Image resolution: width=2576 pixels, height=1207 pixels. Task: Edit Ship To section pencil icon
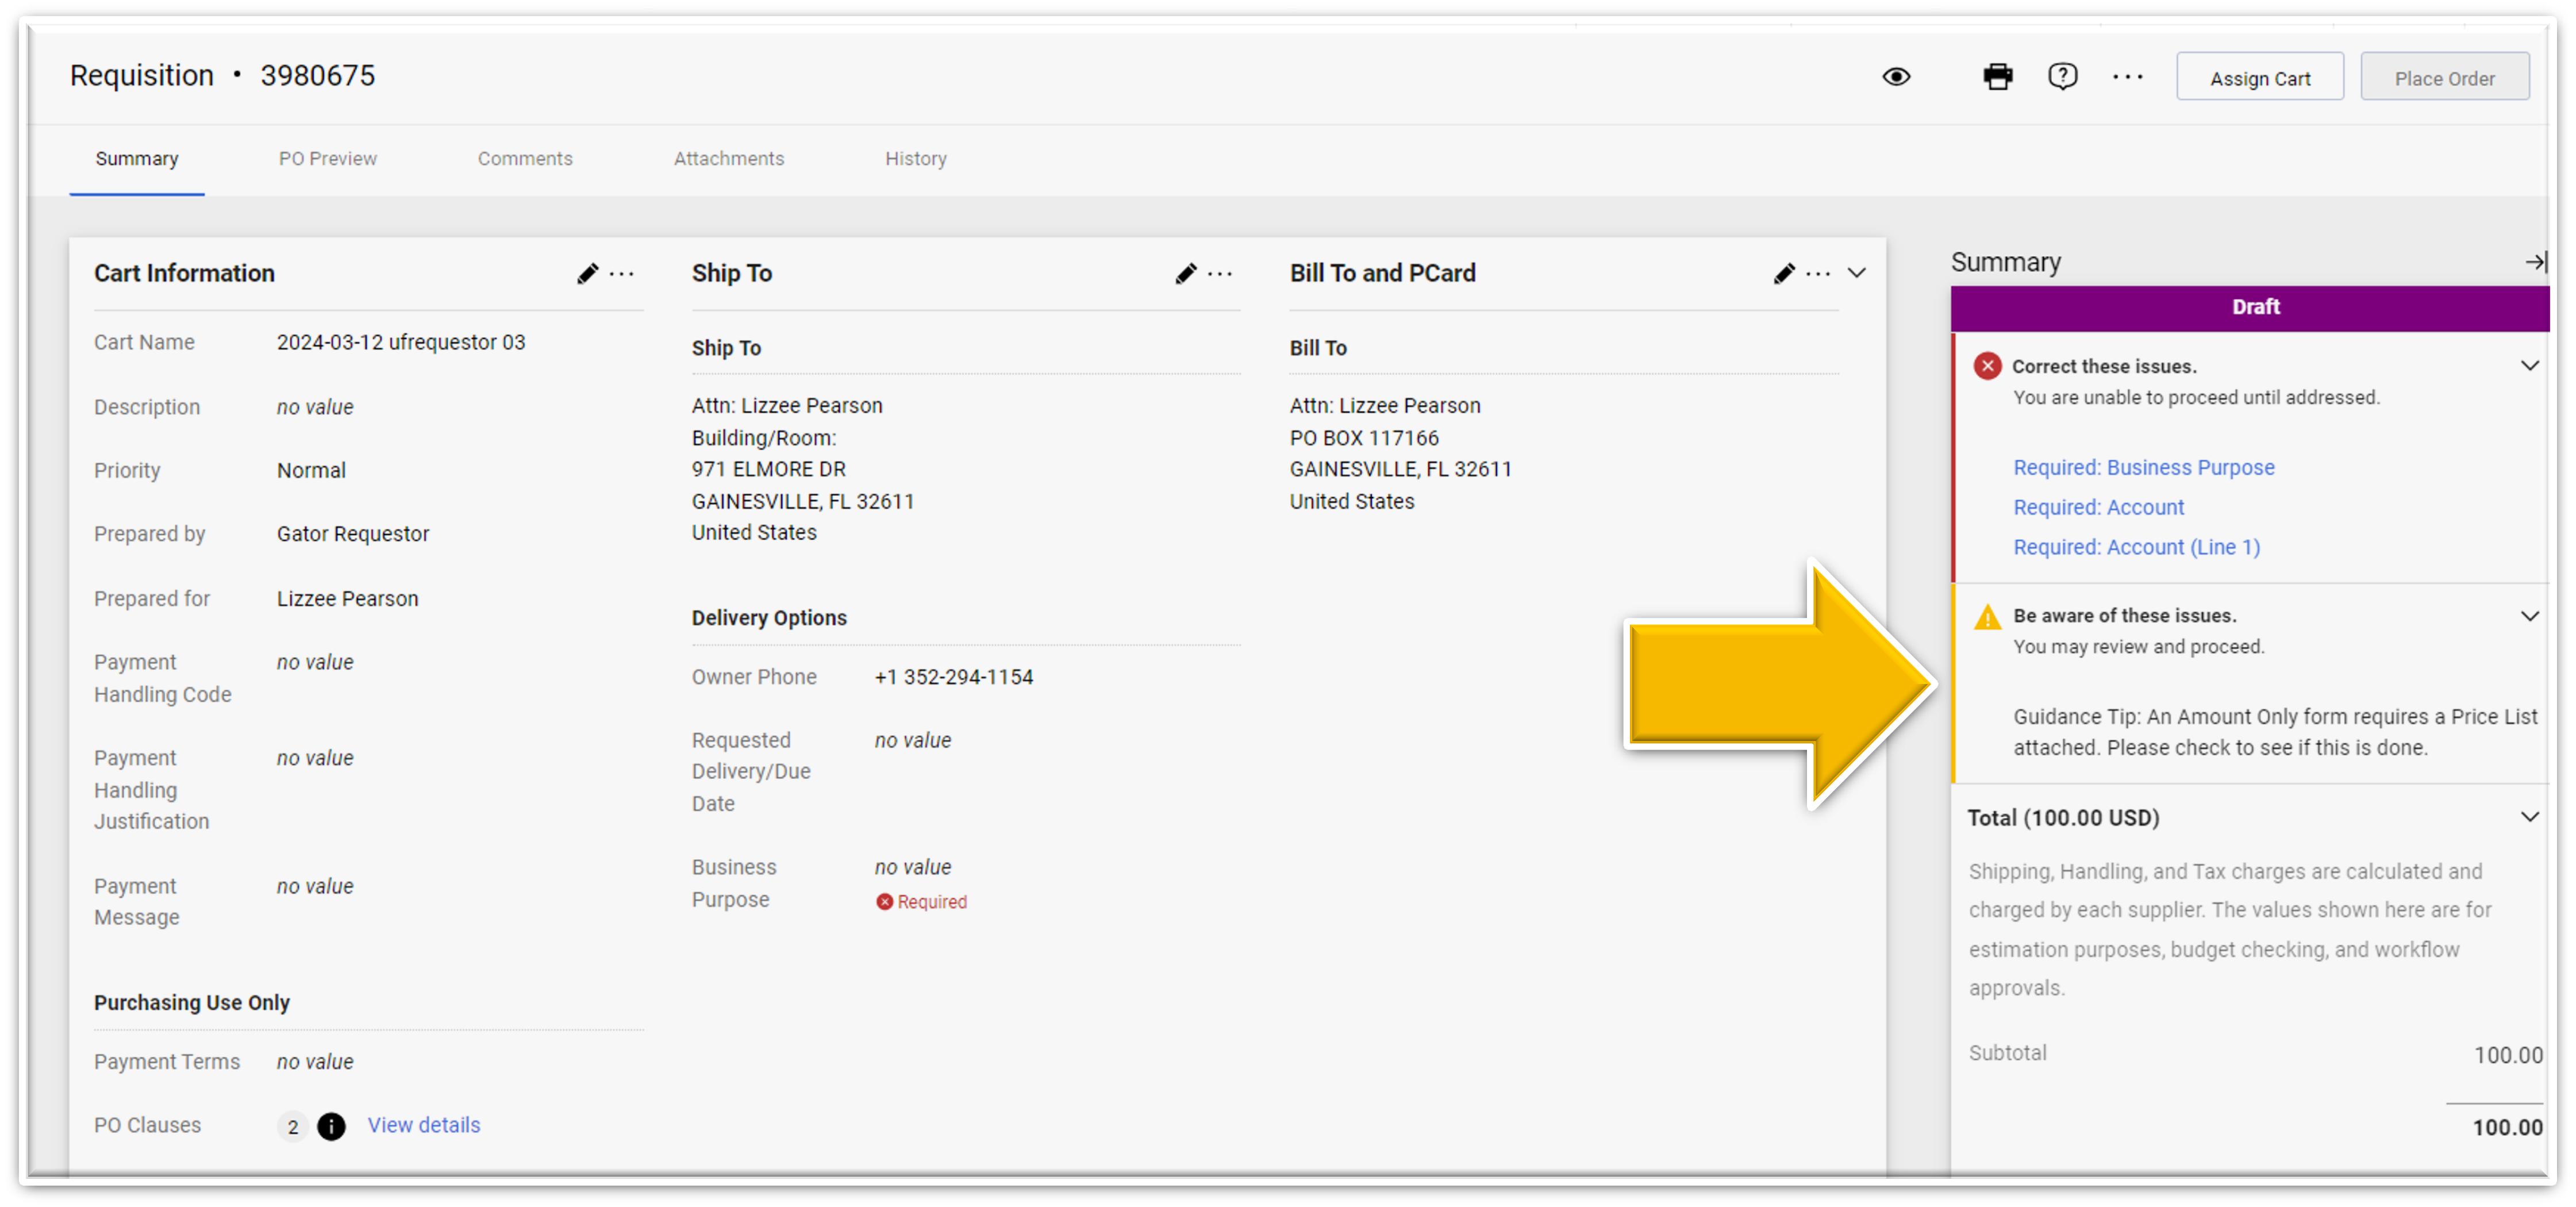[x=1185, y=274]
